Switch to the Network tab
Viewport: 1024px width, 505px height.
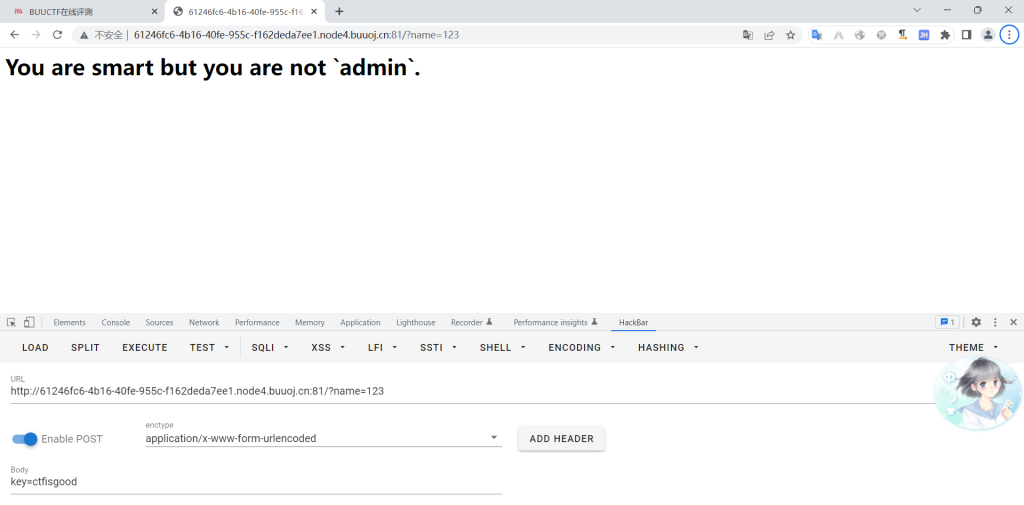tap(204, 322)
